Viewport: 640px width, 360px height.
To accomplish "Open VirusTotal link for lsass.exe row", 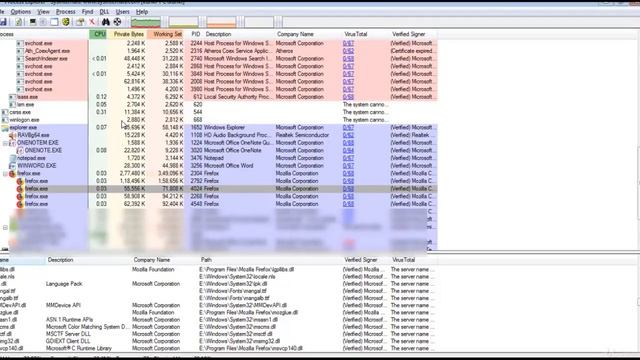I will coord(348,97).
